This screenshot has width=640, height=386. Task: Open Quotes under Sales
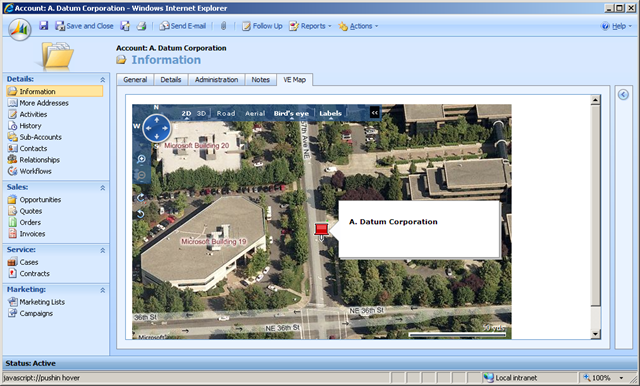tap(25, 211)
